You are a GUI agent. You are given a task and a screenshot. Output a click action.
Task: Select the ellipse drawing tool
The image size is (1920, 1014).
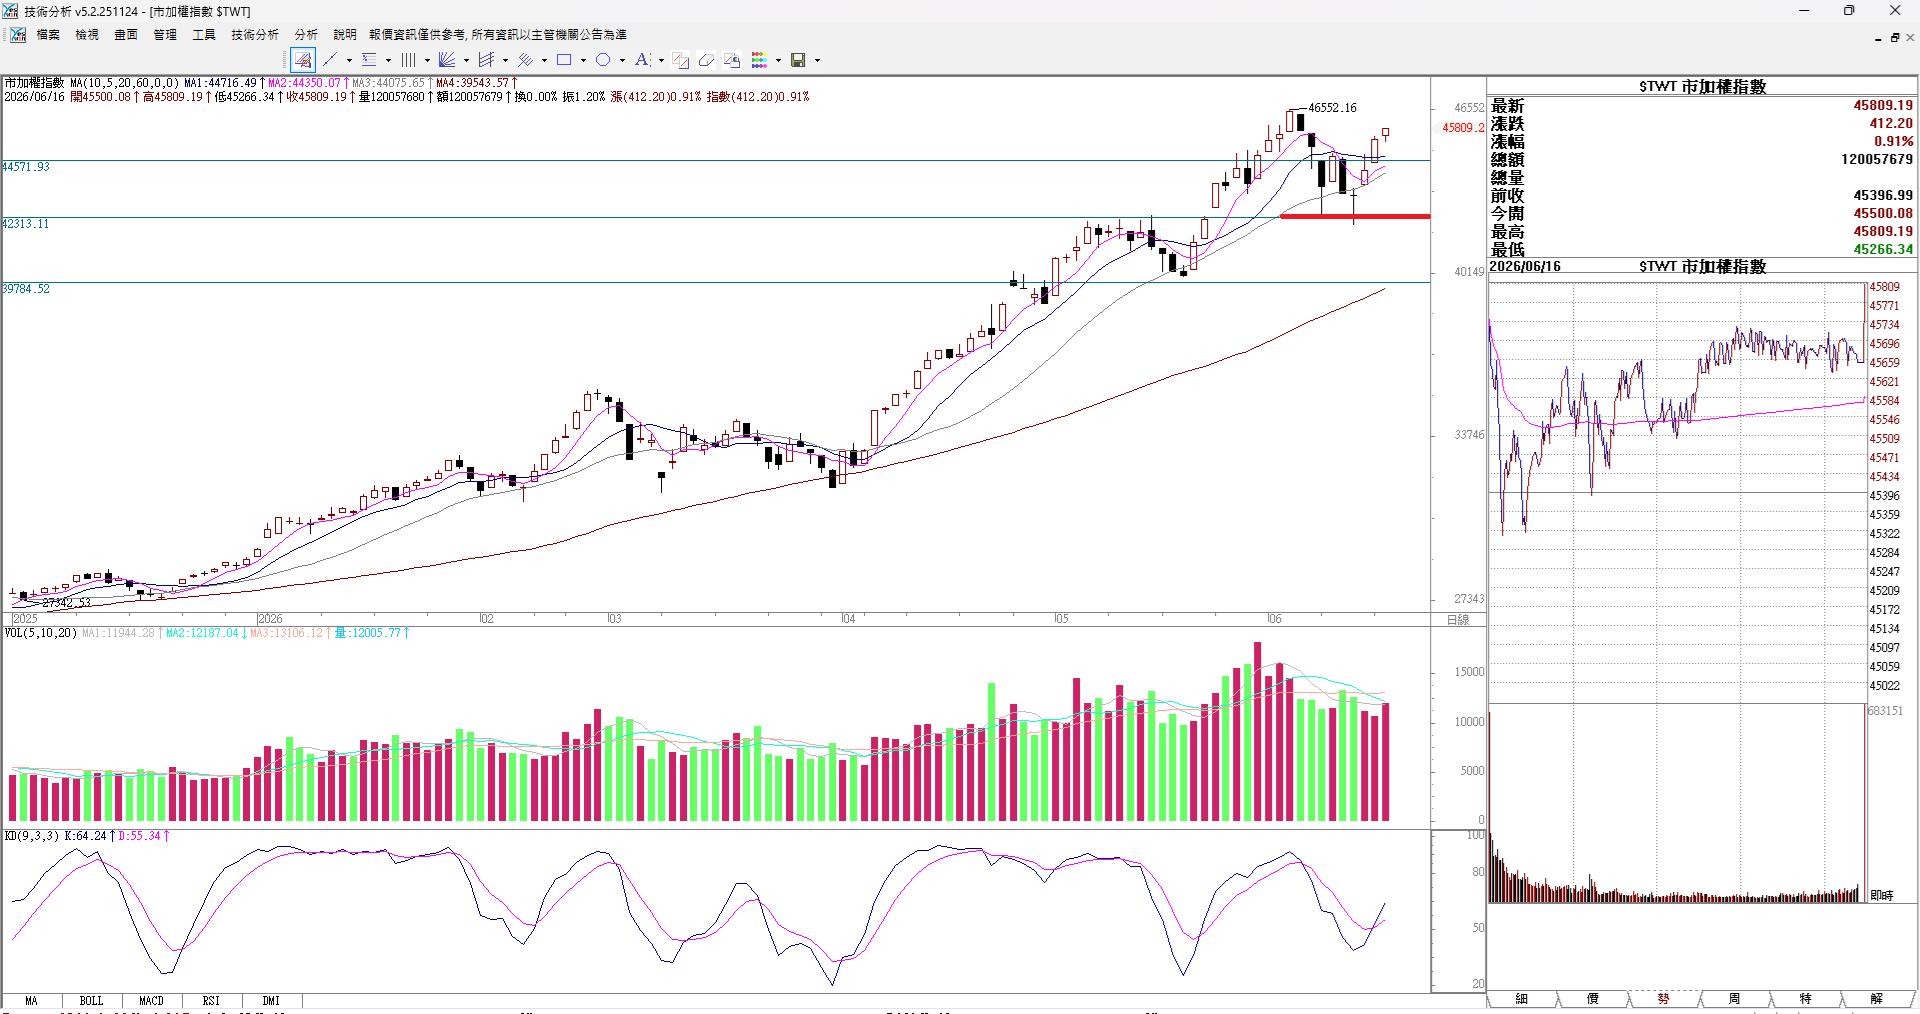[603, 60]
